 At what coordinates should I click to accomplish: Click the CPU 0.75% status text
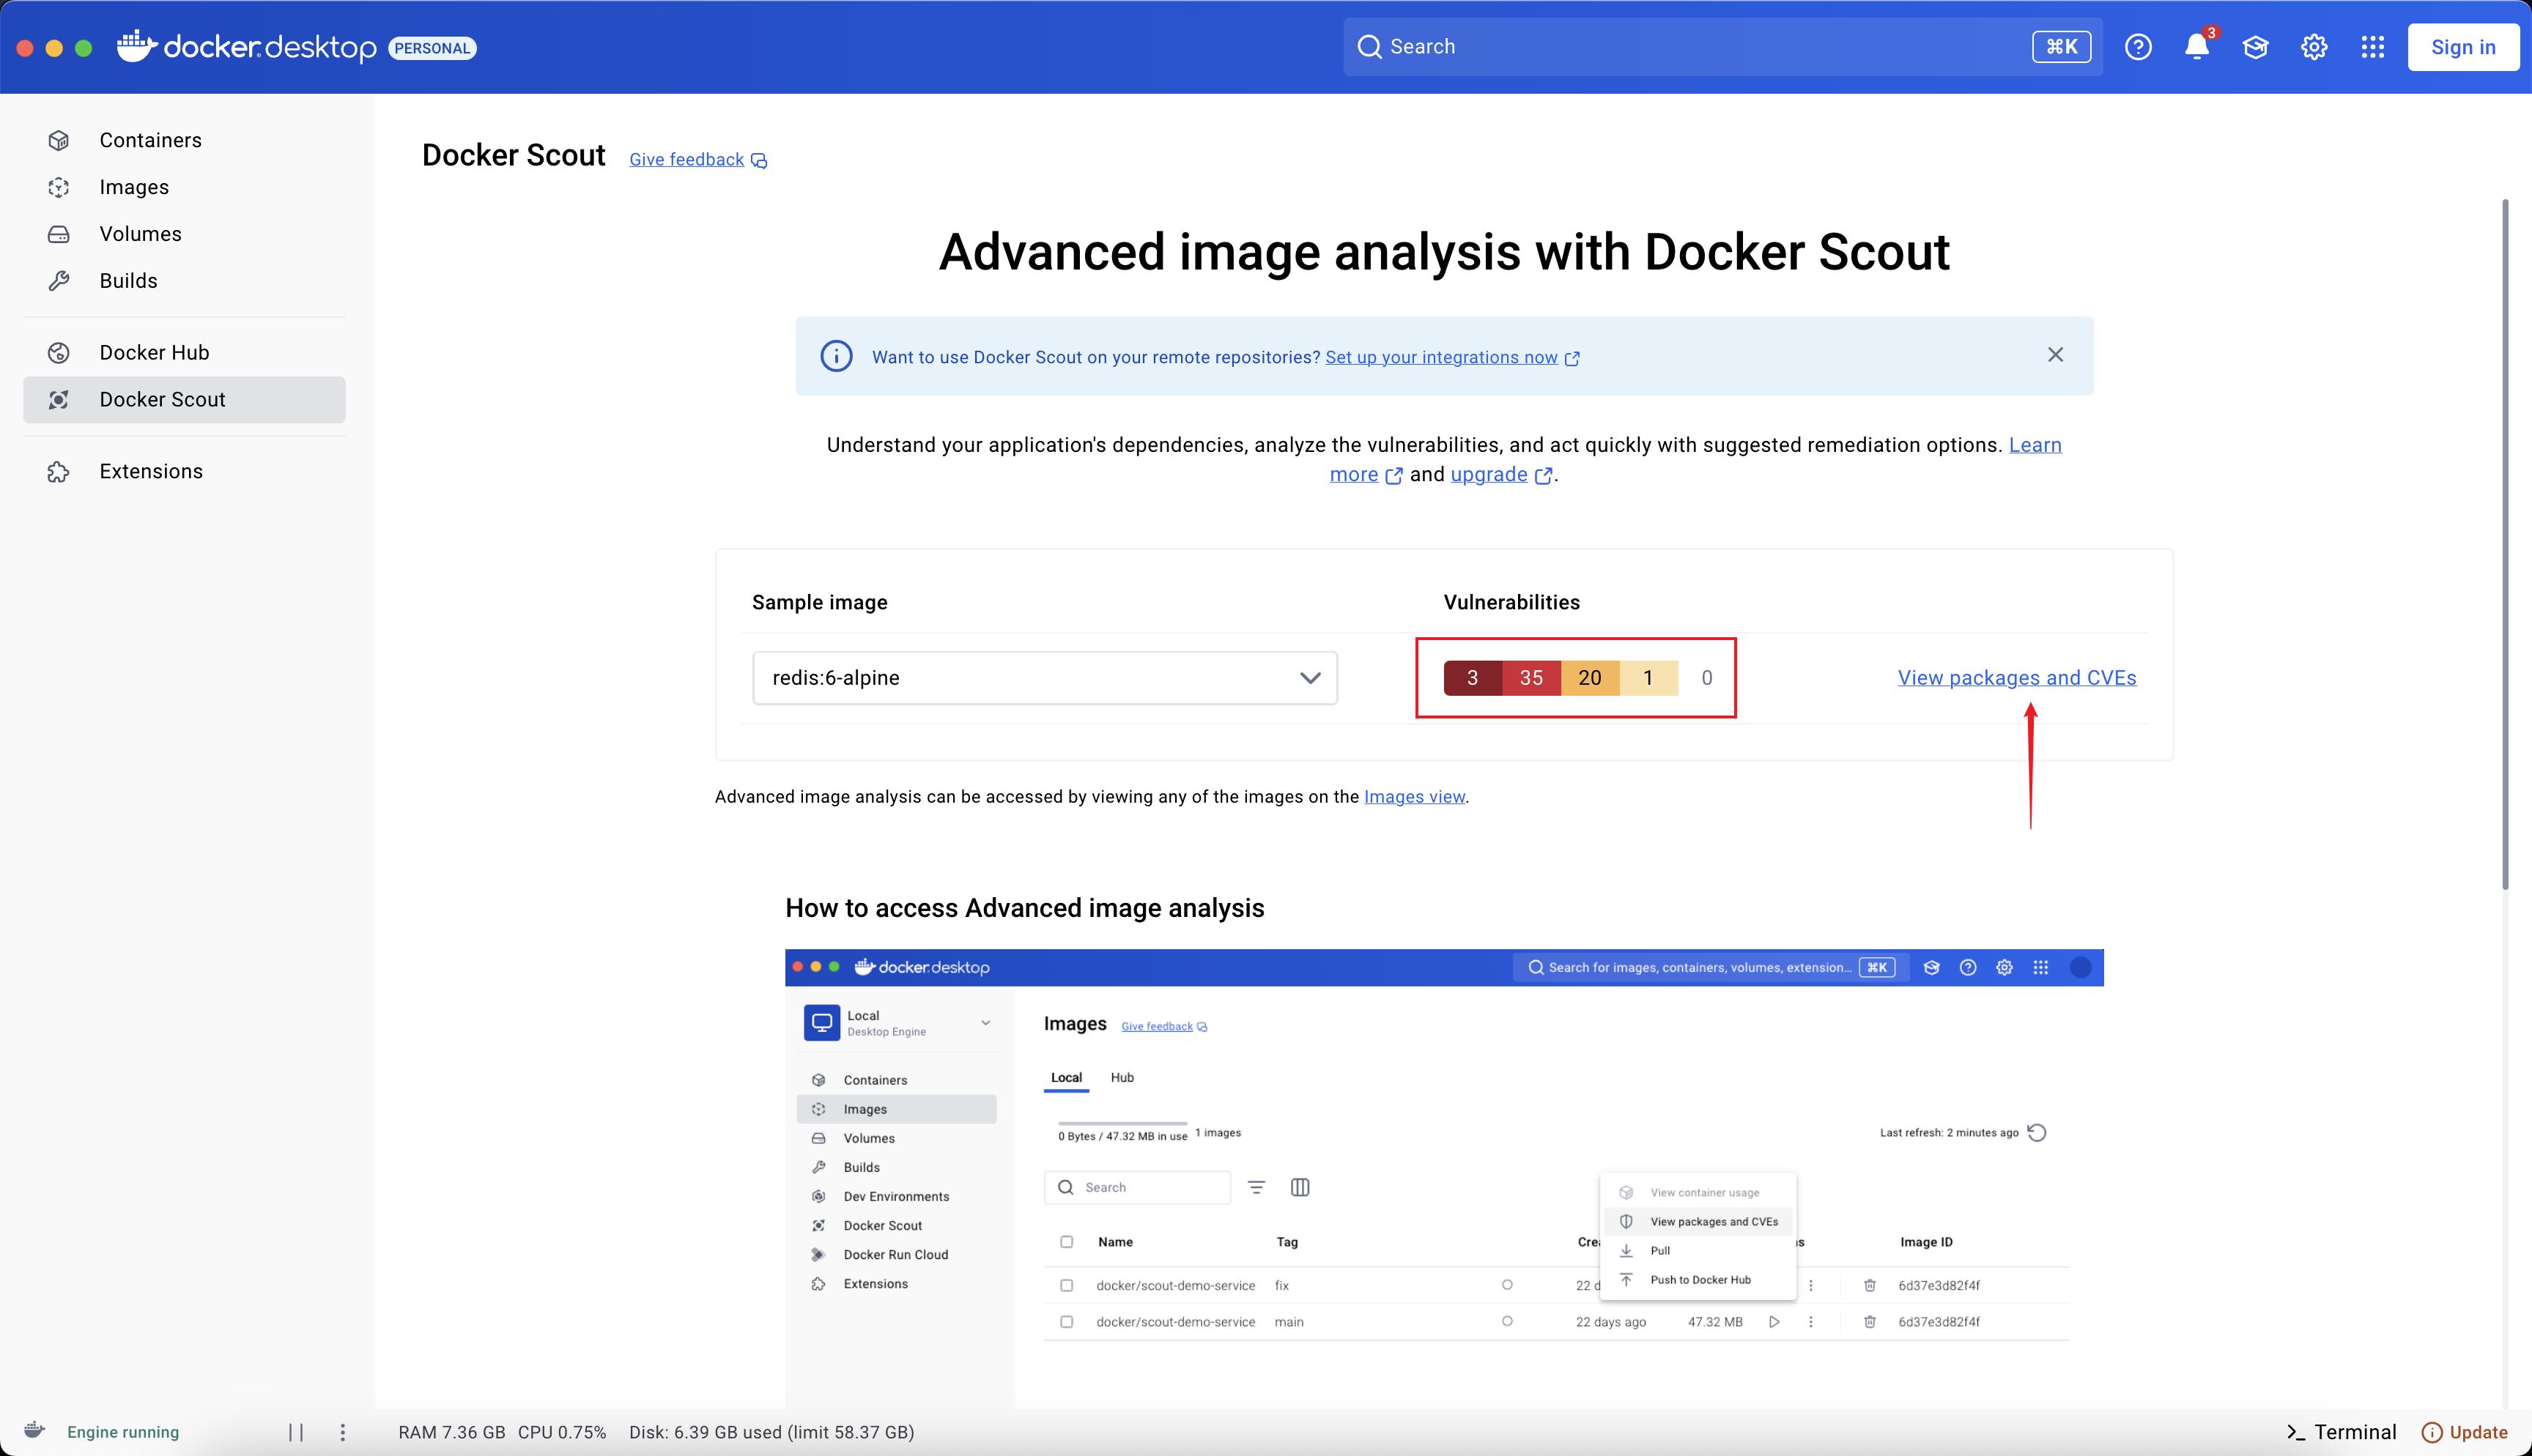coord(562,1432)
